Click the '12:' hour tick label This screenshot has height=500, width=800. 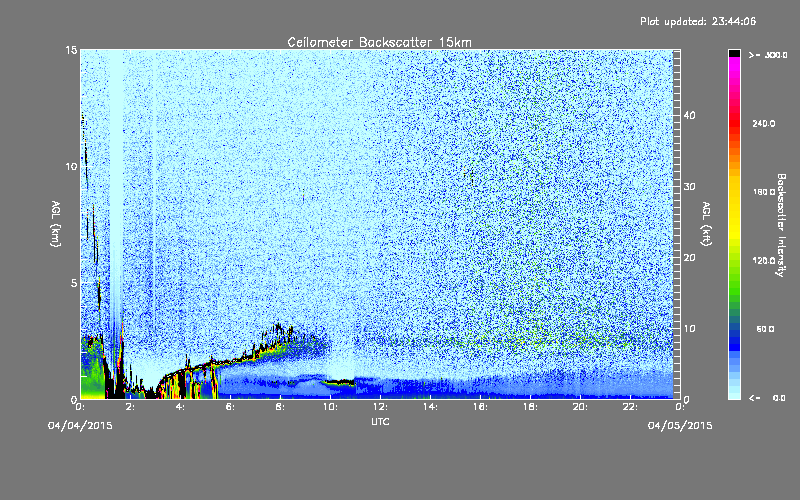380,407
